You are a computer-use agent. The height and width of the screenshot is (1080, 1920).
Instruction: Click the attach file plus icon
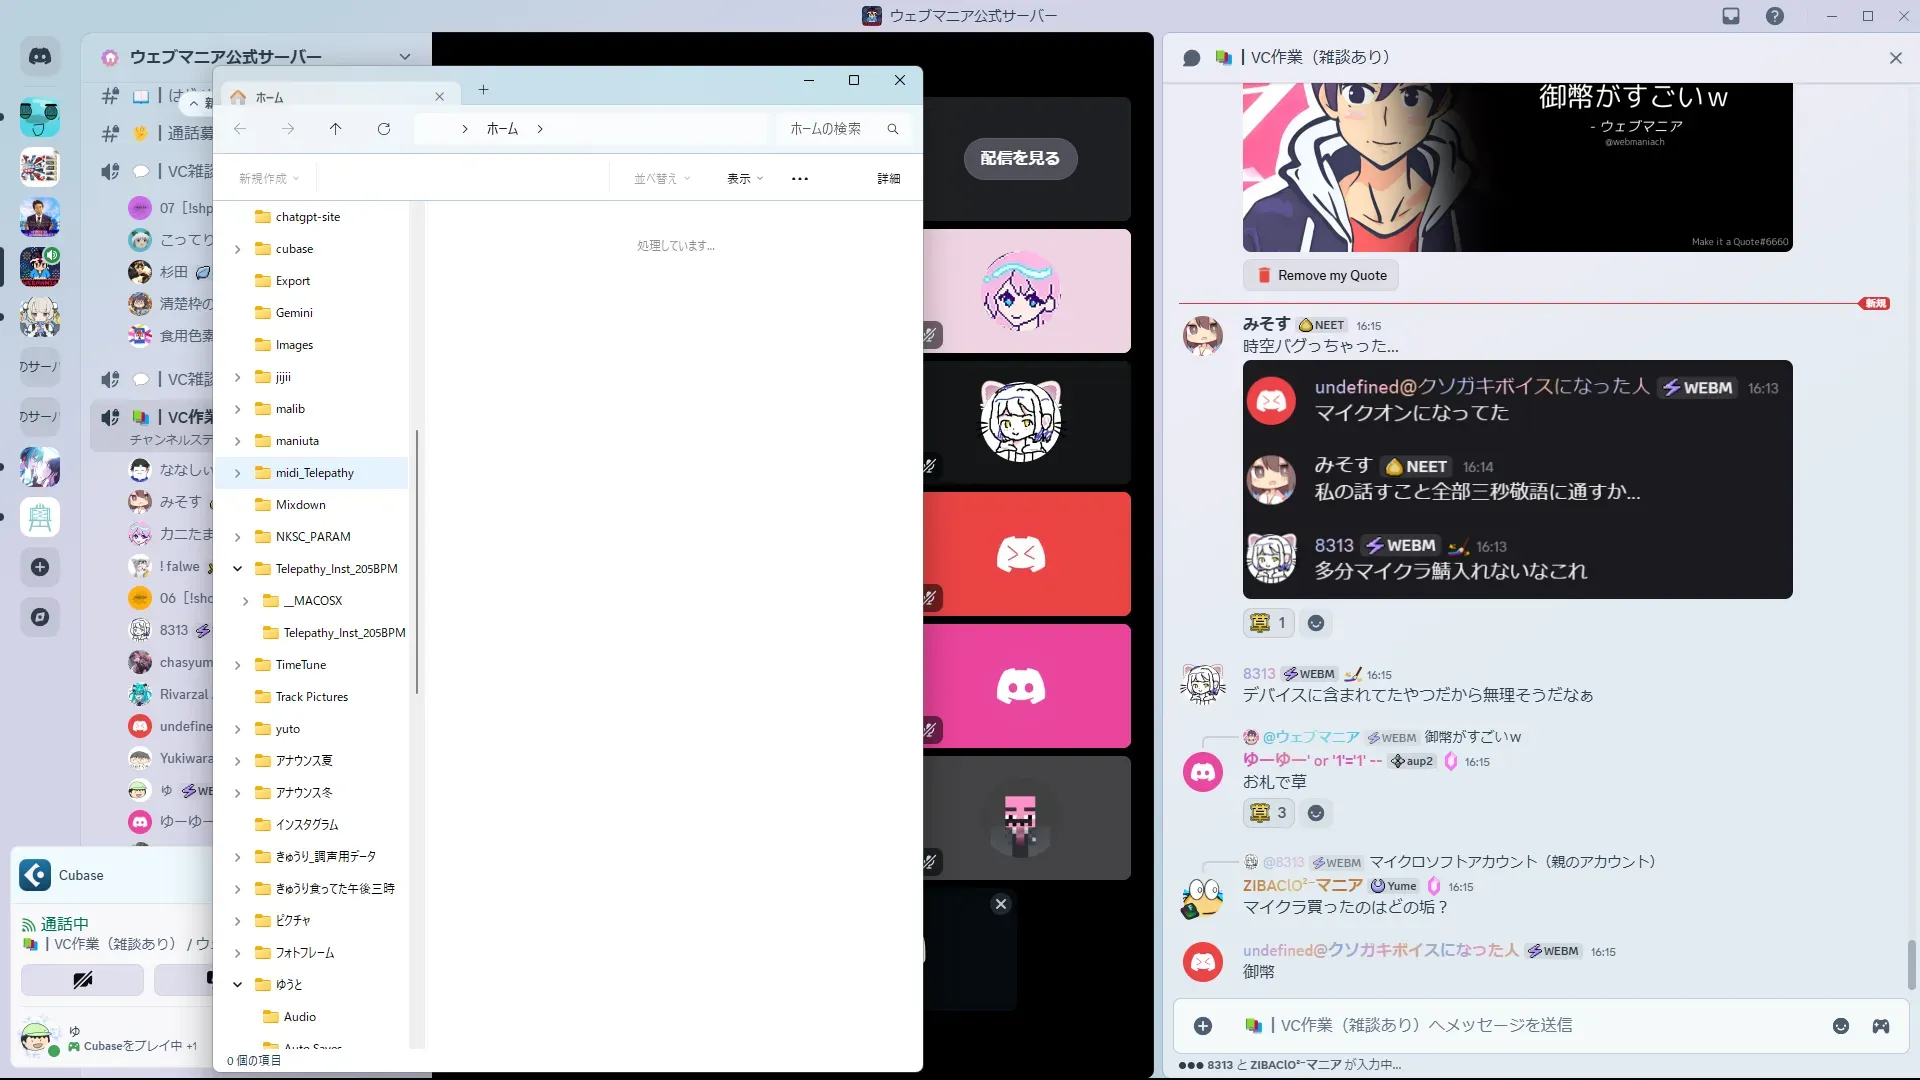[x=1203, y=1026]
